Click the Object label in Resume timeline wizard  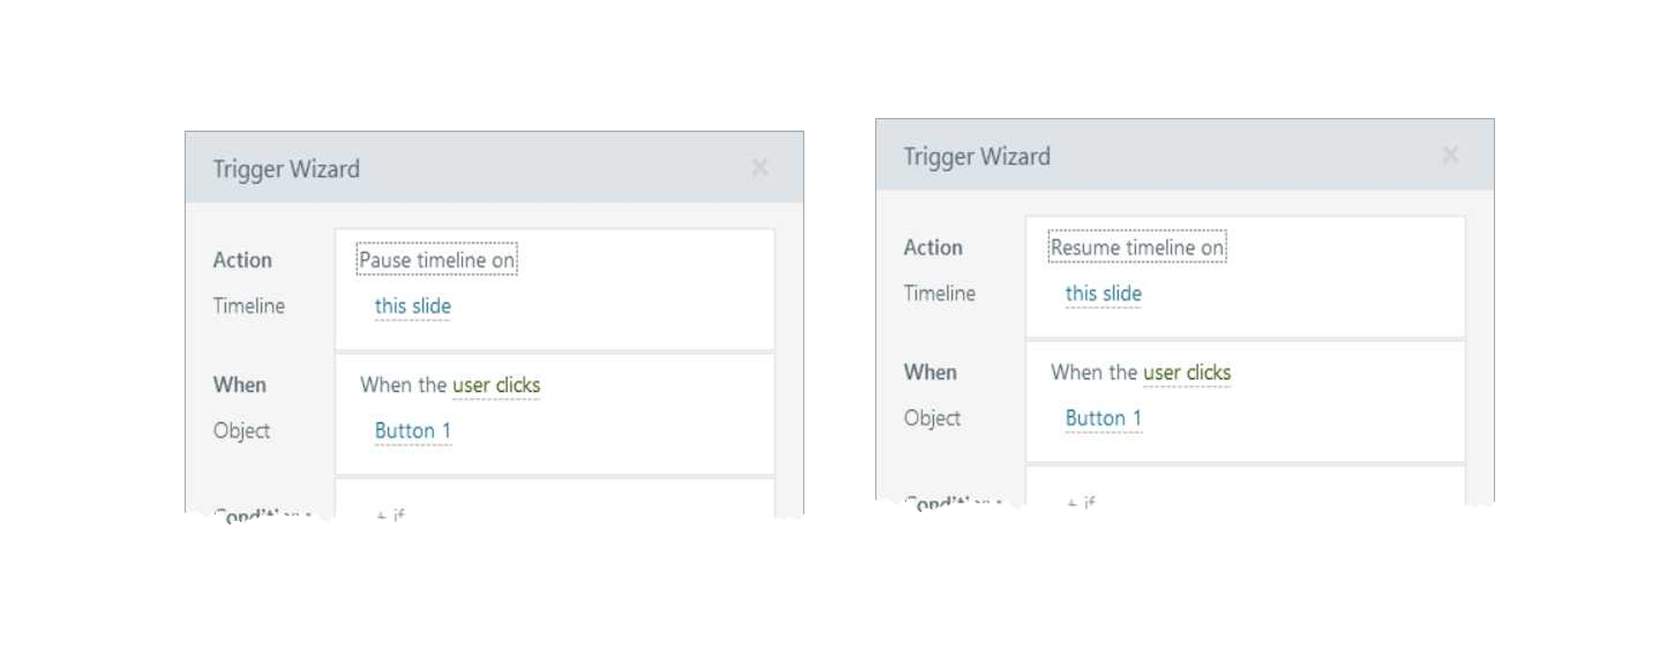tap(932, 418)
